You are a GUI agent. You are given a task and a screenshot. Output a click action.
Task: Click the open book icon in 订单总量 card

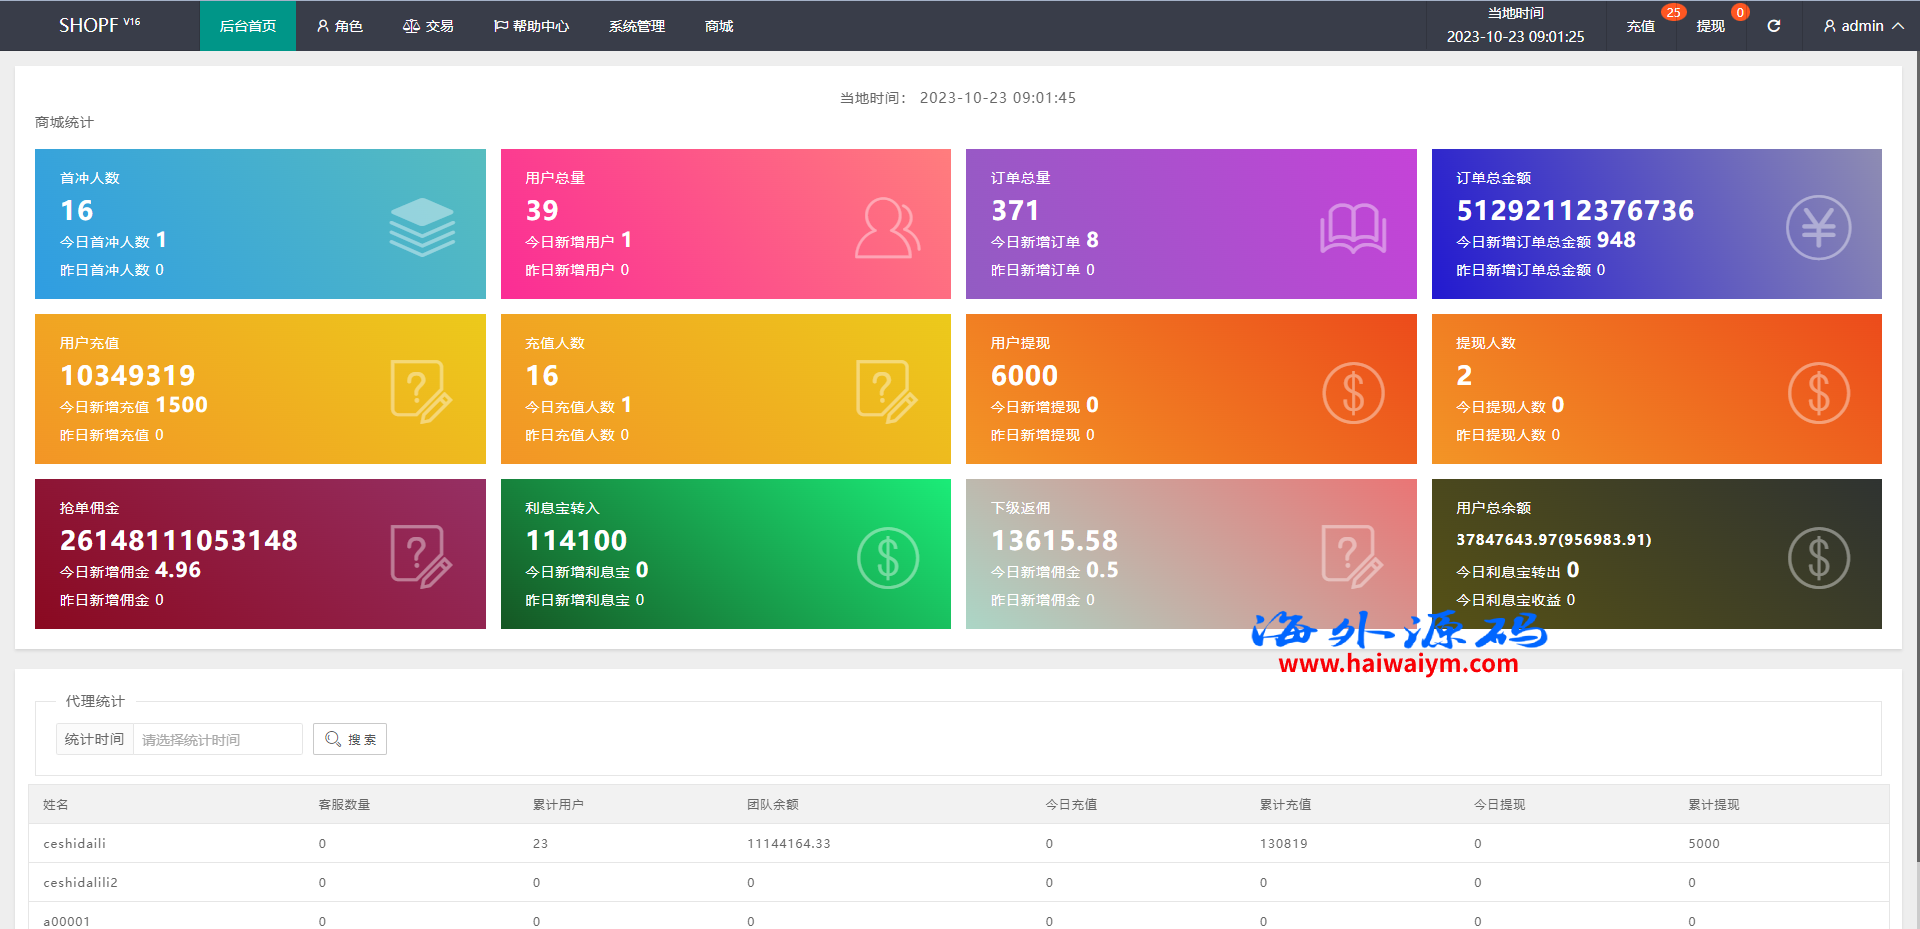pos(1352,228)
